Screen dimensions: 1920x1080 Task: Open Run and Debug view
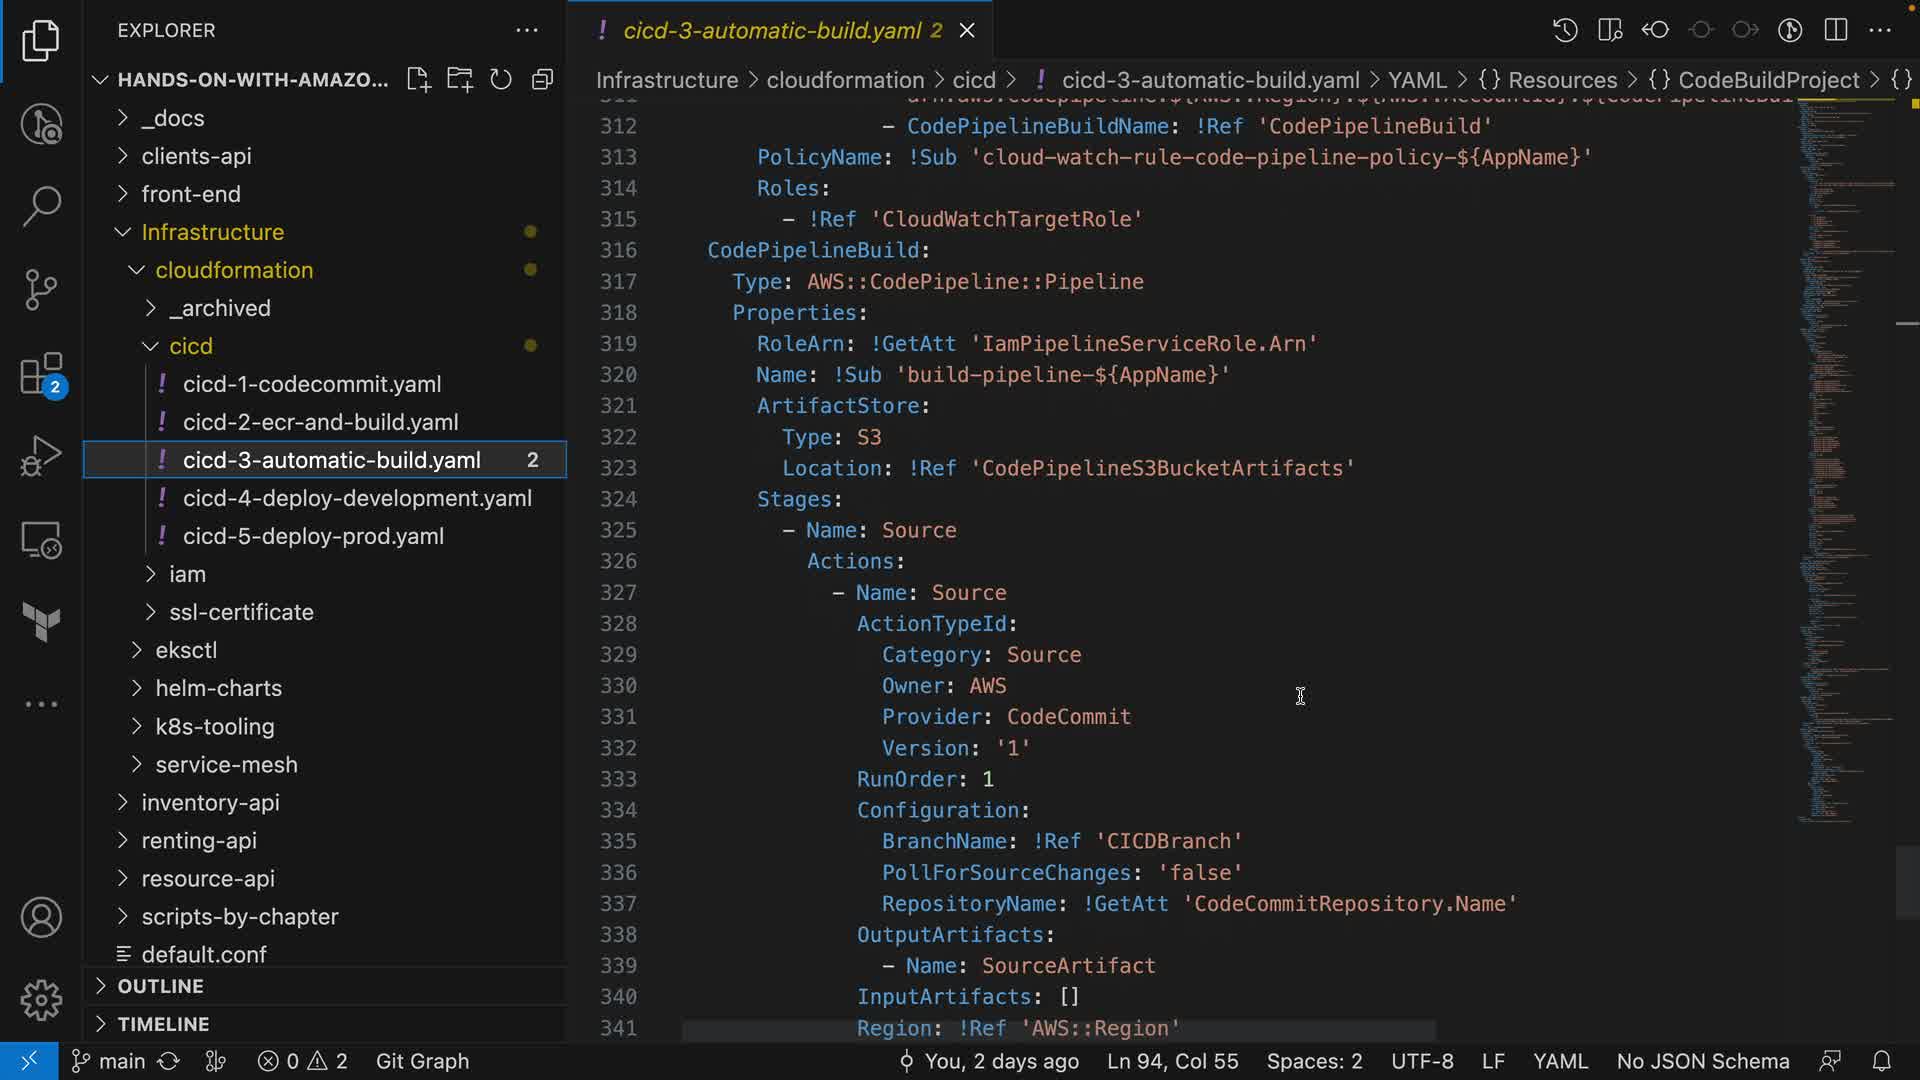pyautogui.click(x=41, y=456)
